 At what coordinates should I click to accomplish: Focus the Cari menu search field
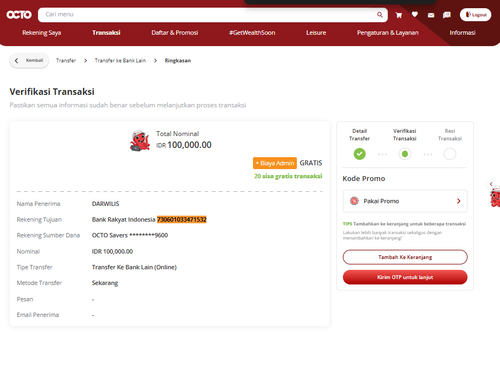(213, 15)
